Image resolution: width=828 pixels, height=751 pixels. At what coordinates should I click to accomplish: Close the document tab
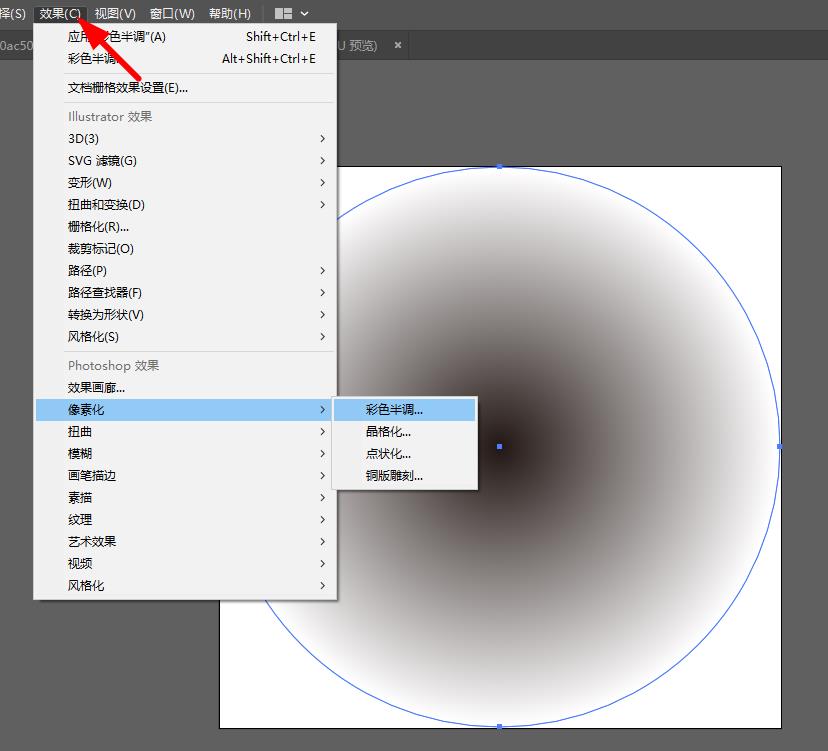click(x=398, y=45)
